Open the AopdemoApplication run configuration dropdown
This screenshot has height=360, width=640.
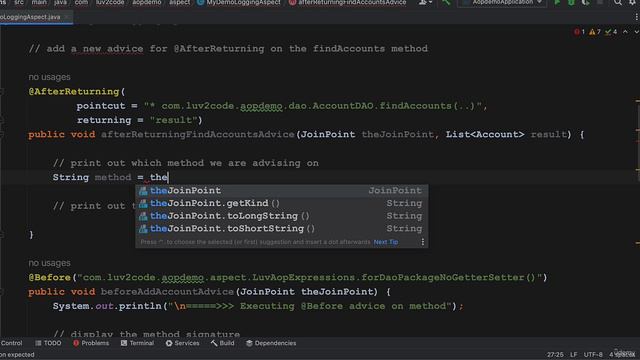coord(502,2)
